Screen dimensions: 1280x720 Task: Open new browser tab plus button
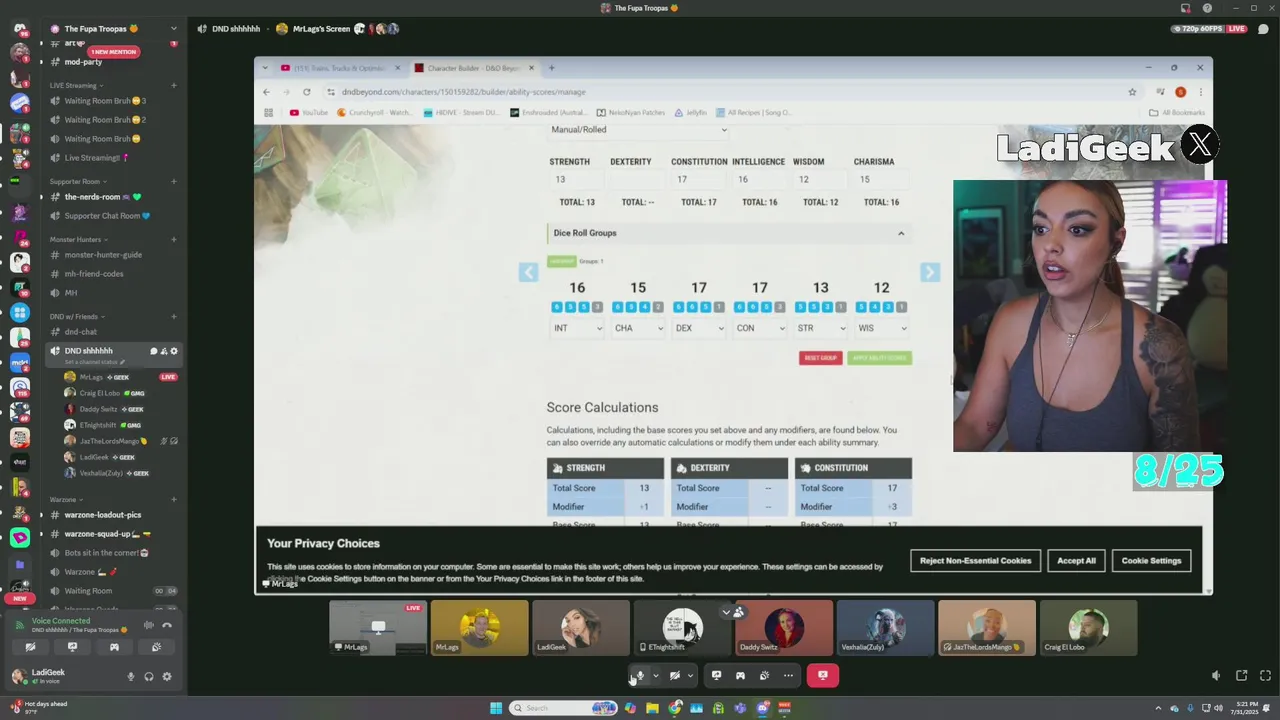pos(551,68)
